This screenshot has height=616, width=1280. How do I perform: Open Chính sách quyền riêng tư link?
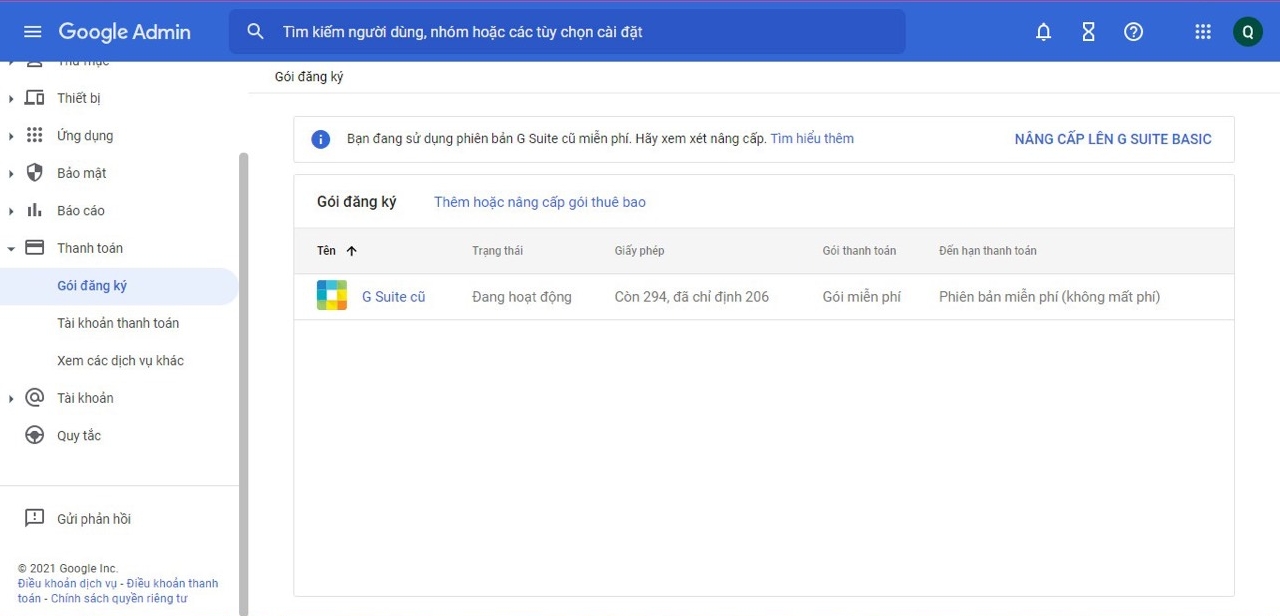click(x=119, y=598)
